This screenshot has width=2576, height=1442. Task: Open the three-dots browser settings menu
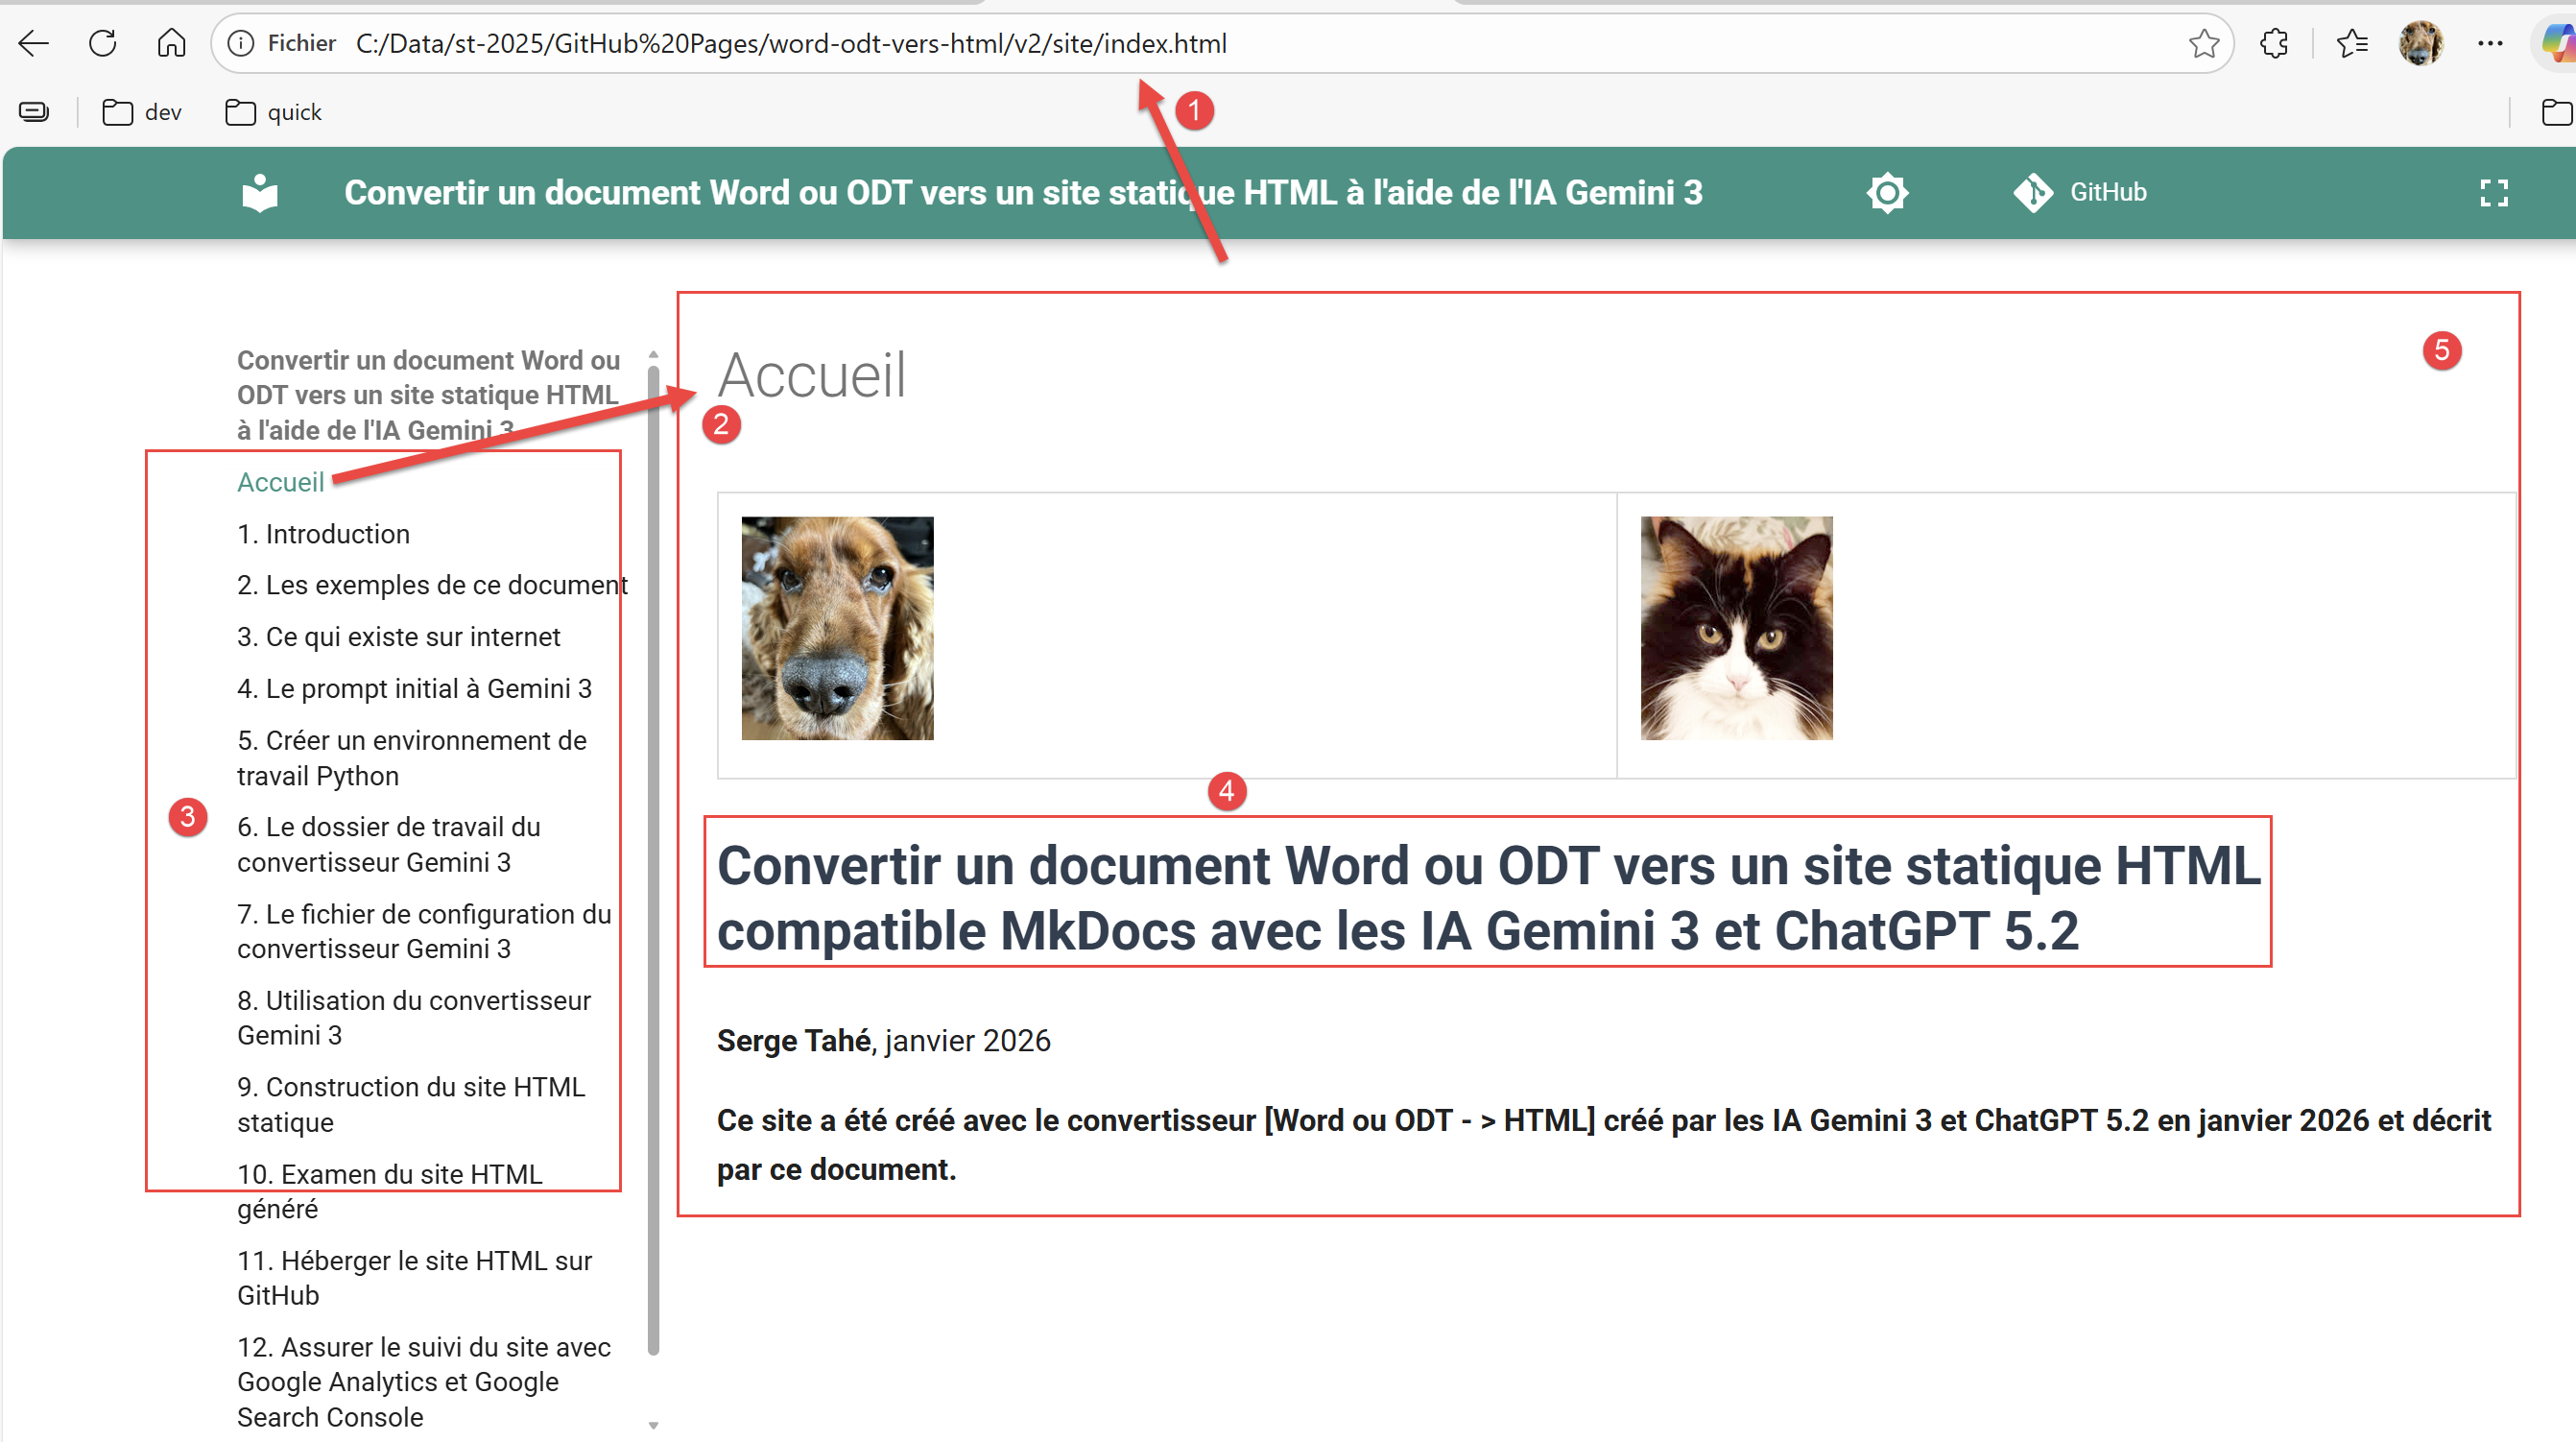pyautogui.click(x=2490, y=43)
